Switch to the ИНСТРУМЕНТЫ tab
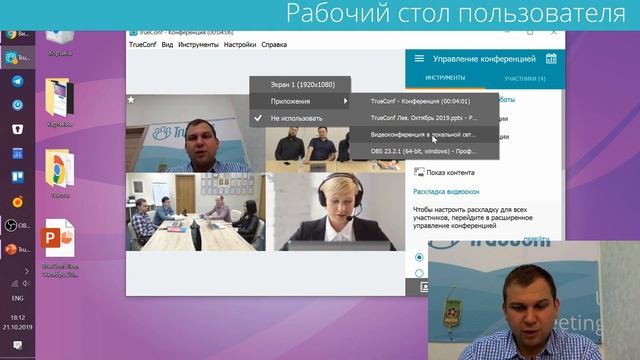 click(x=445, y=78)
